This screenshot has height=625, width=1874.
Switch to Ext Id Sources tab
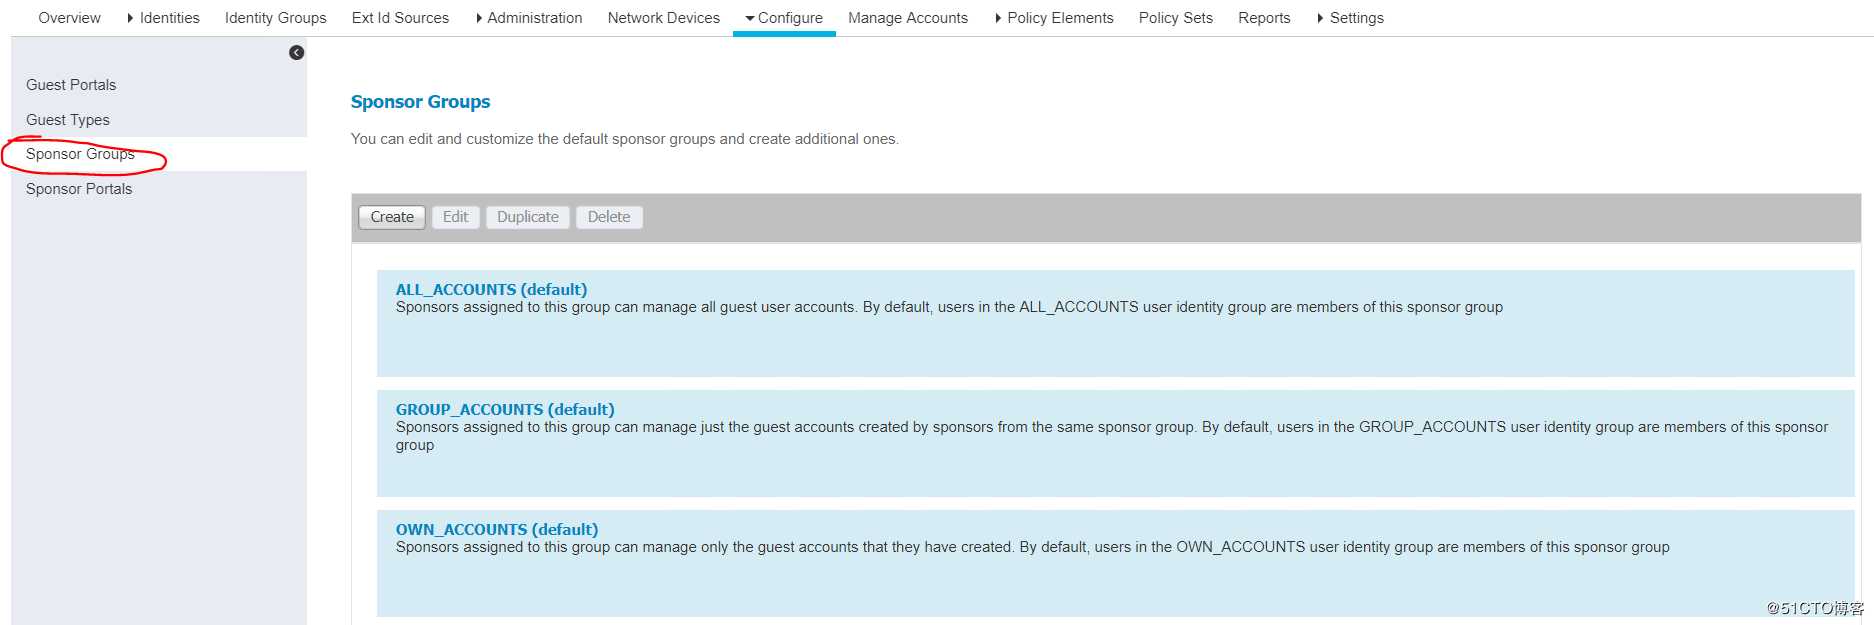(400, 18)
